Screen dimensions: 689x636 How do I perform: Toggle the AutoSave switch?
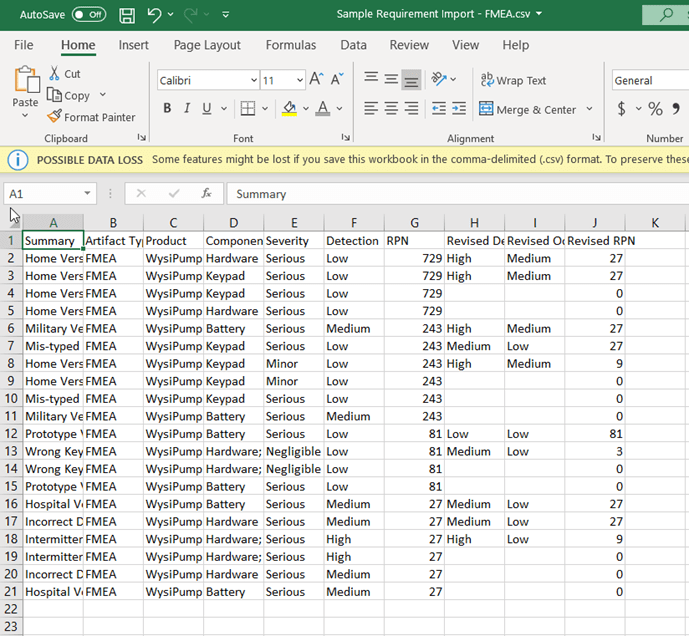(88, 15)
